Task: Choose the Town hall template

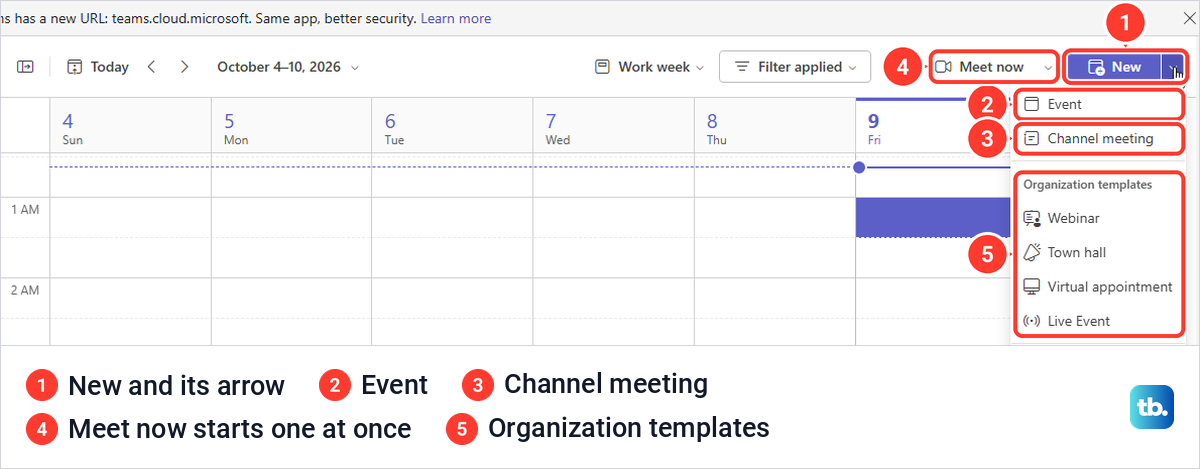Action: click(x=1098, y=252)
